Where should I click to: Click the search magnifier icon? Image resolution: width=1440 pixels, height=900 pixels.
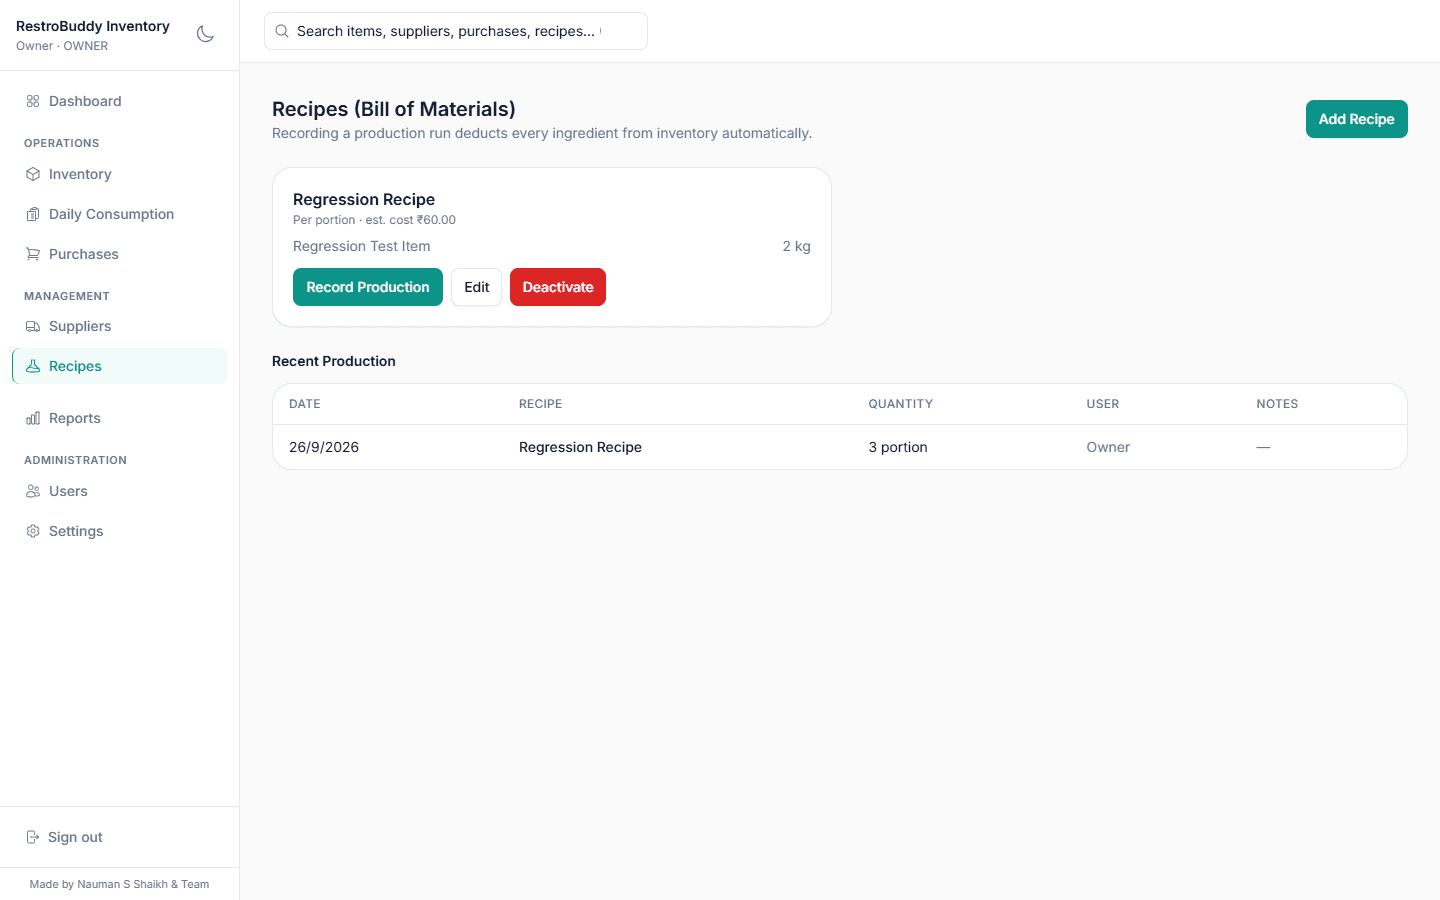tap(282, 31)
